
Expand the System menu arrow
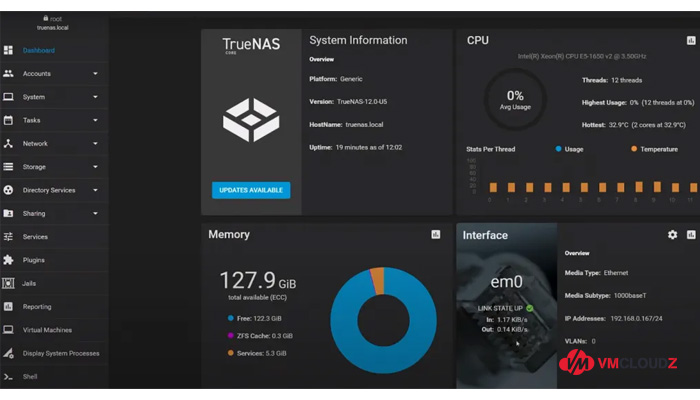click(x=95, y=97)
